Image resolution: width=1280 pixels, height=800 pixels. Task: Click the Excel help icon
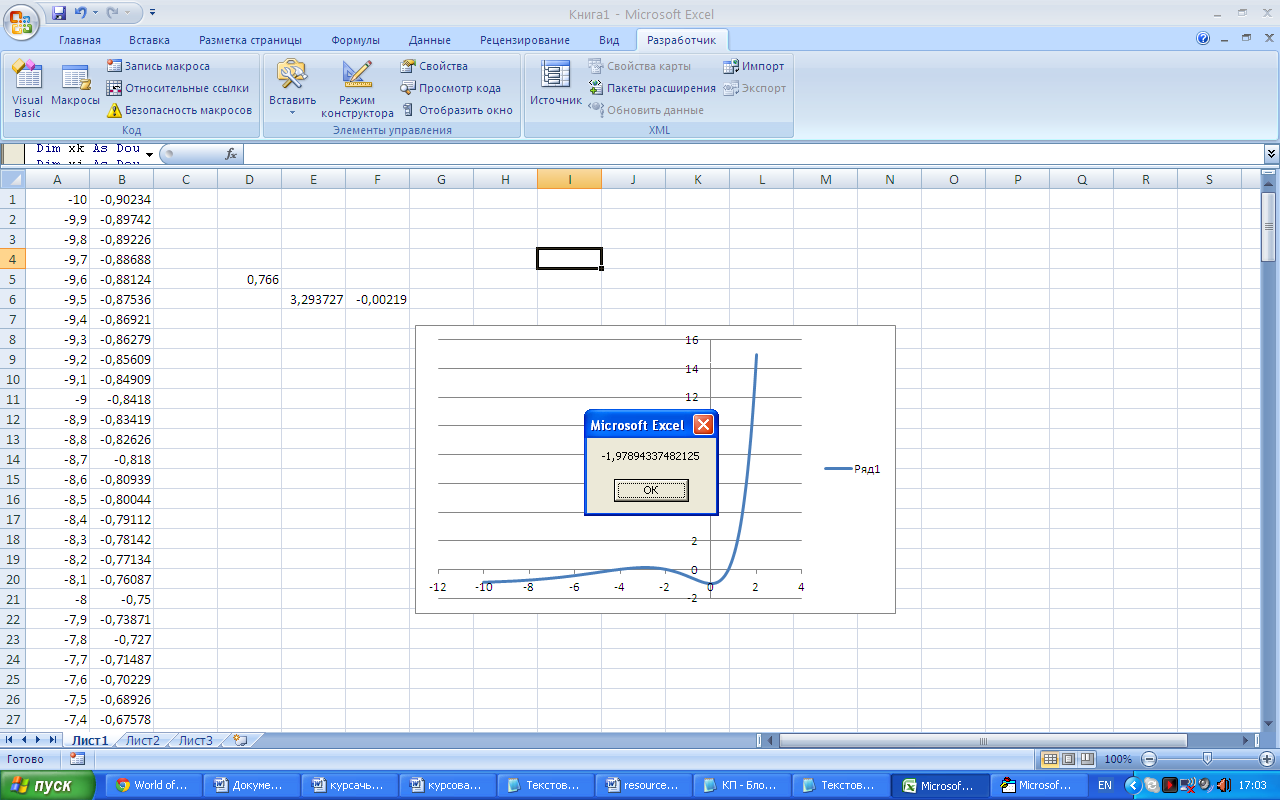click(x=1203, y=39)
